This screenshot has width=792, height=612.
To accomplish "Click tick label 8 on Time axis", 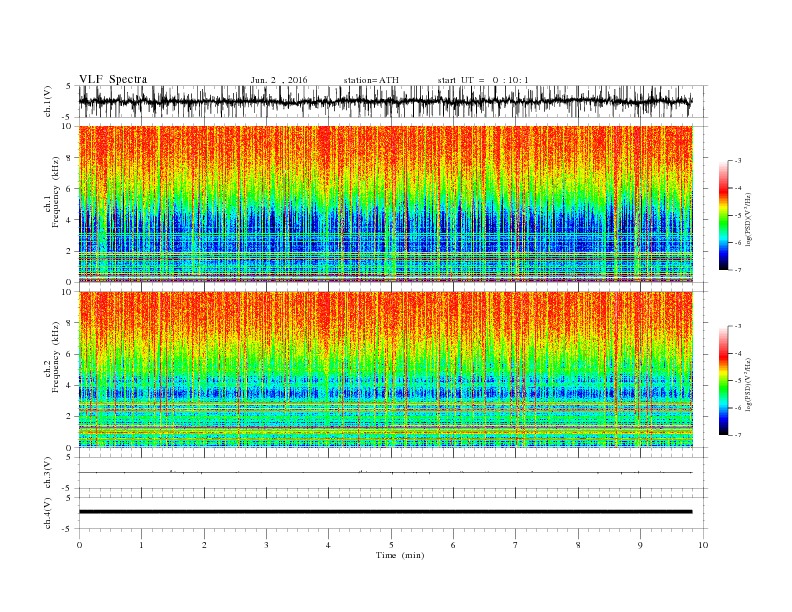I will (578, 545).
